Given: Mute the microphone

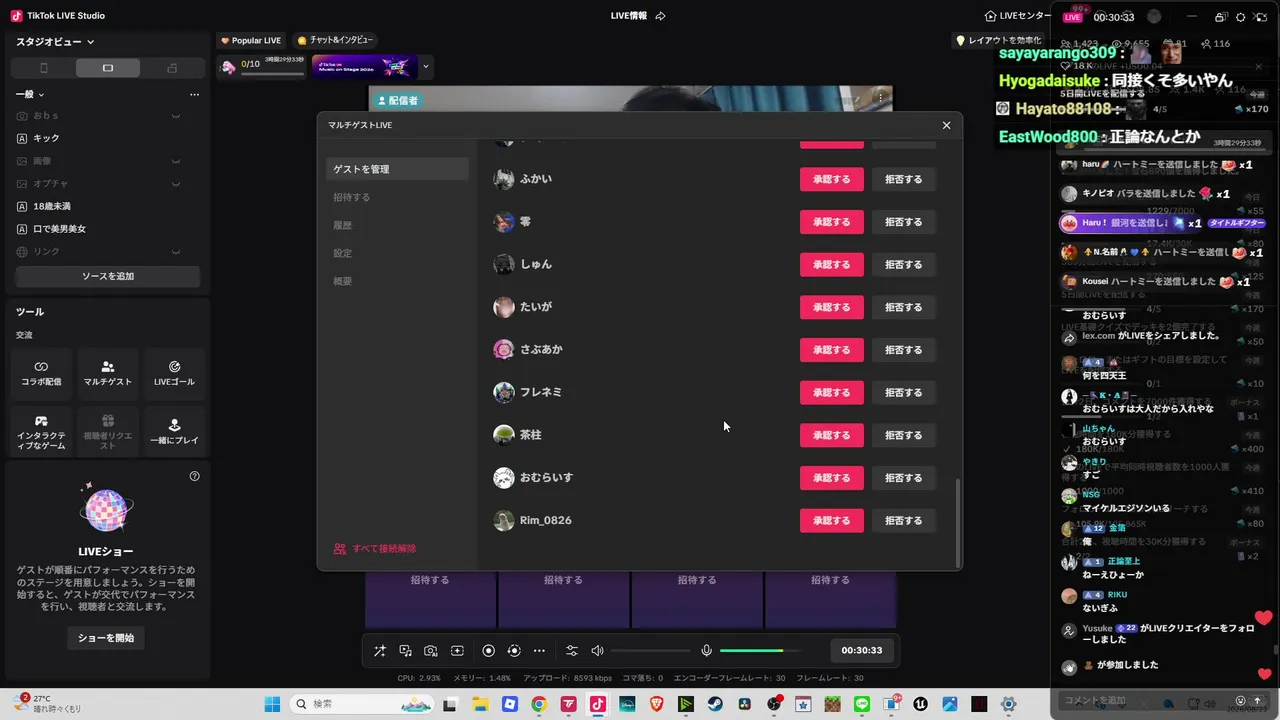Looking at the screenshot, I should point(707,651).
